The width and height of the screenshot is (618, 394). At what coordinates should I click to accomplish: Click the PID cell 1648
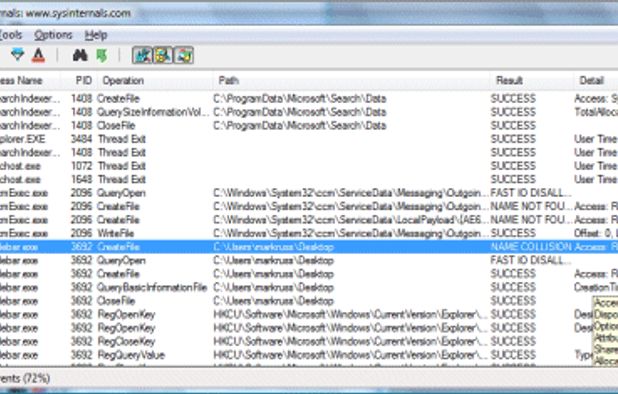tap(81, 179)
